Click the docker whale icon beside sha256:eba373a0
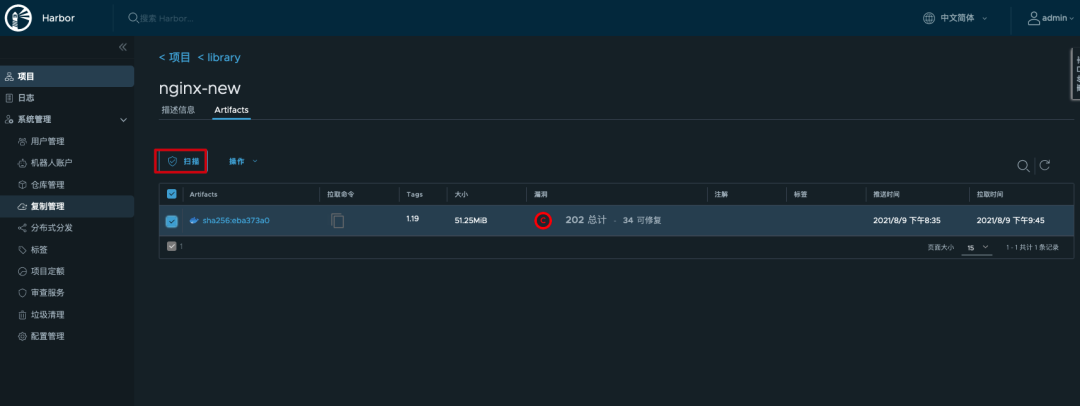Image resolution: width=1080 pixels, height=406 pixels. 194,221
